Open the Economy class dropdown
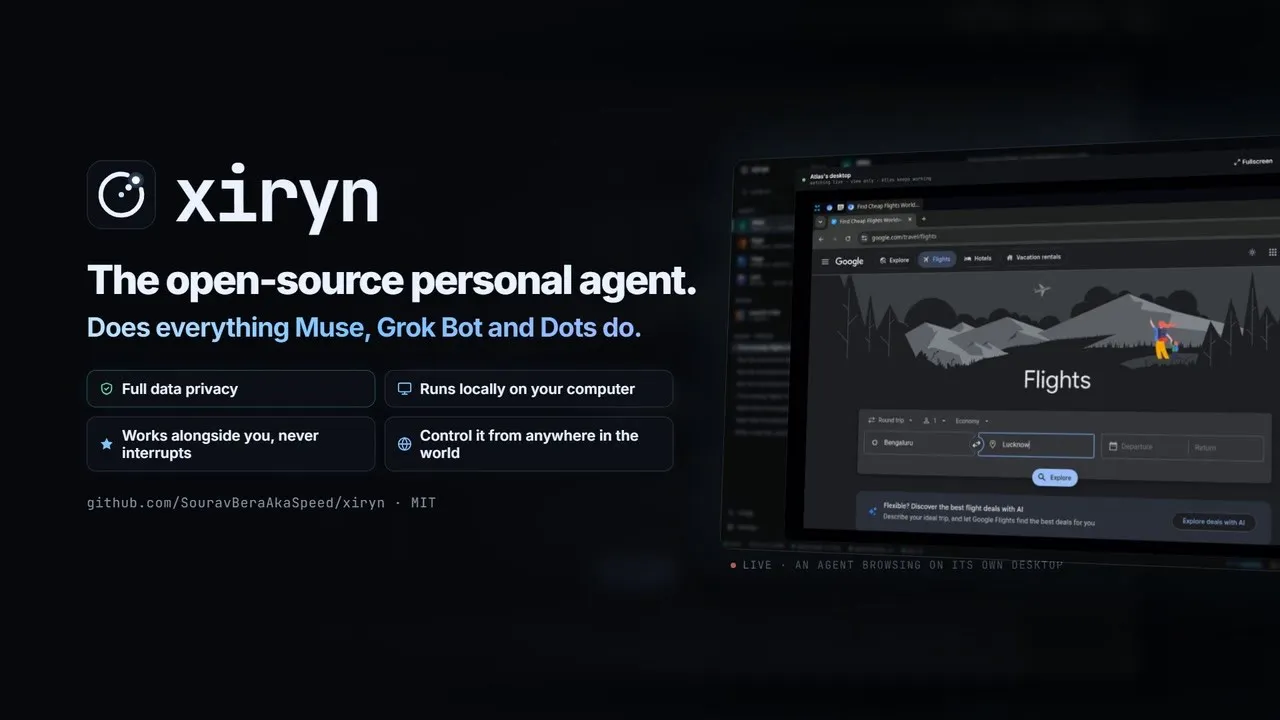The height and width of the screenshot is (720, 1280). tap(972, 421)
